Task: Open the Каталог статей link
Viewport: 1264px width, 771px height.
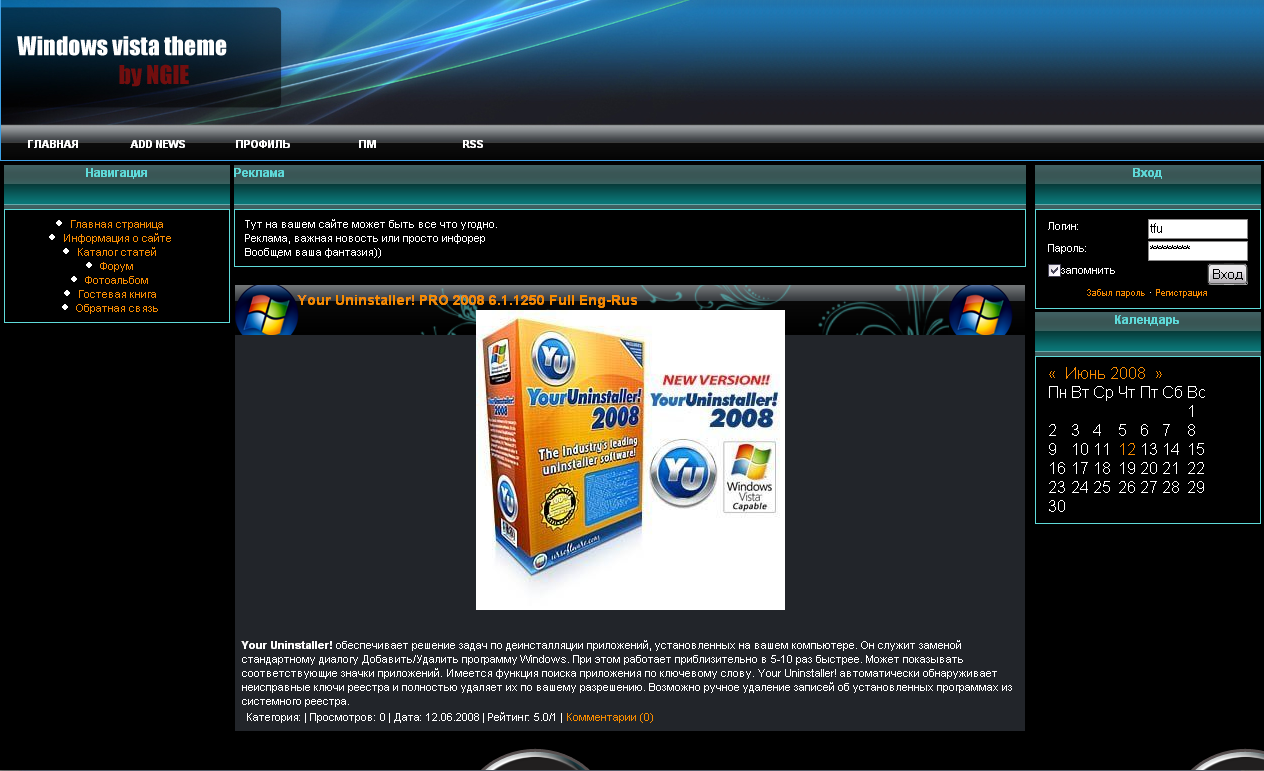Action: point(117,252)
